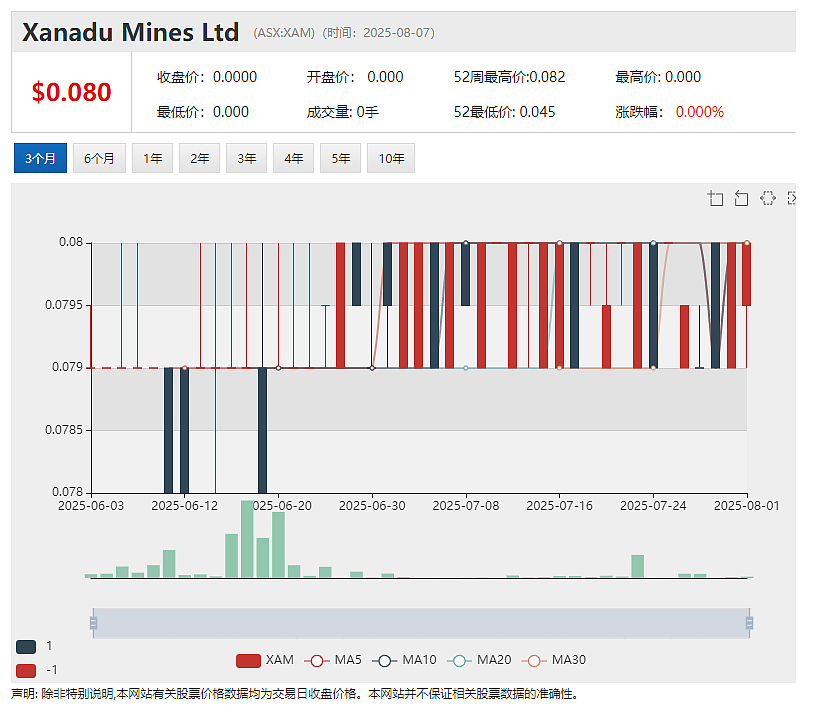This screenshot has width=815, height=718.
Task: Open the 3年 range tab
Action: [x=246, y=158]
